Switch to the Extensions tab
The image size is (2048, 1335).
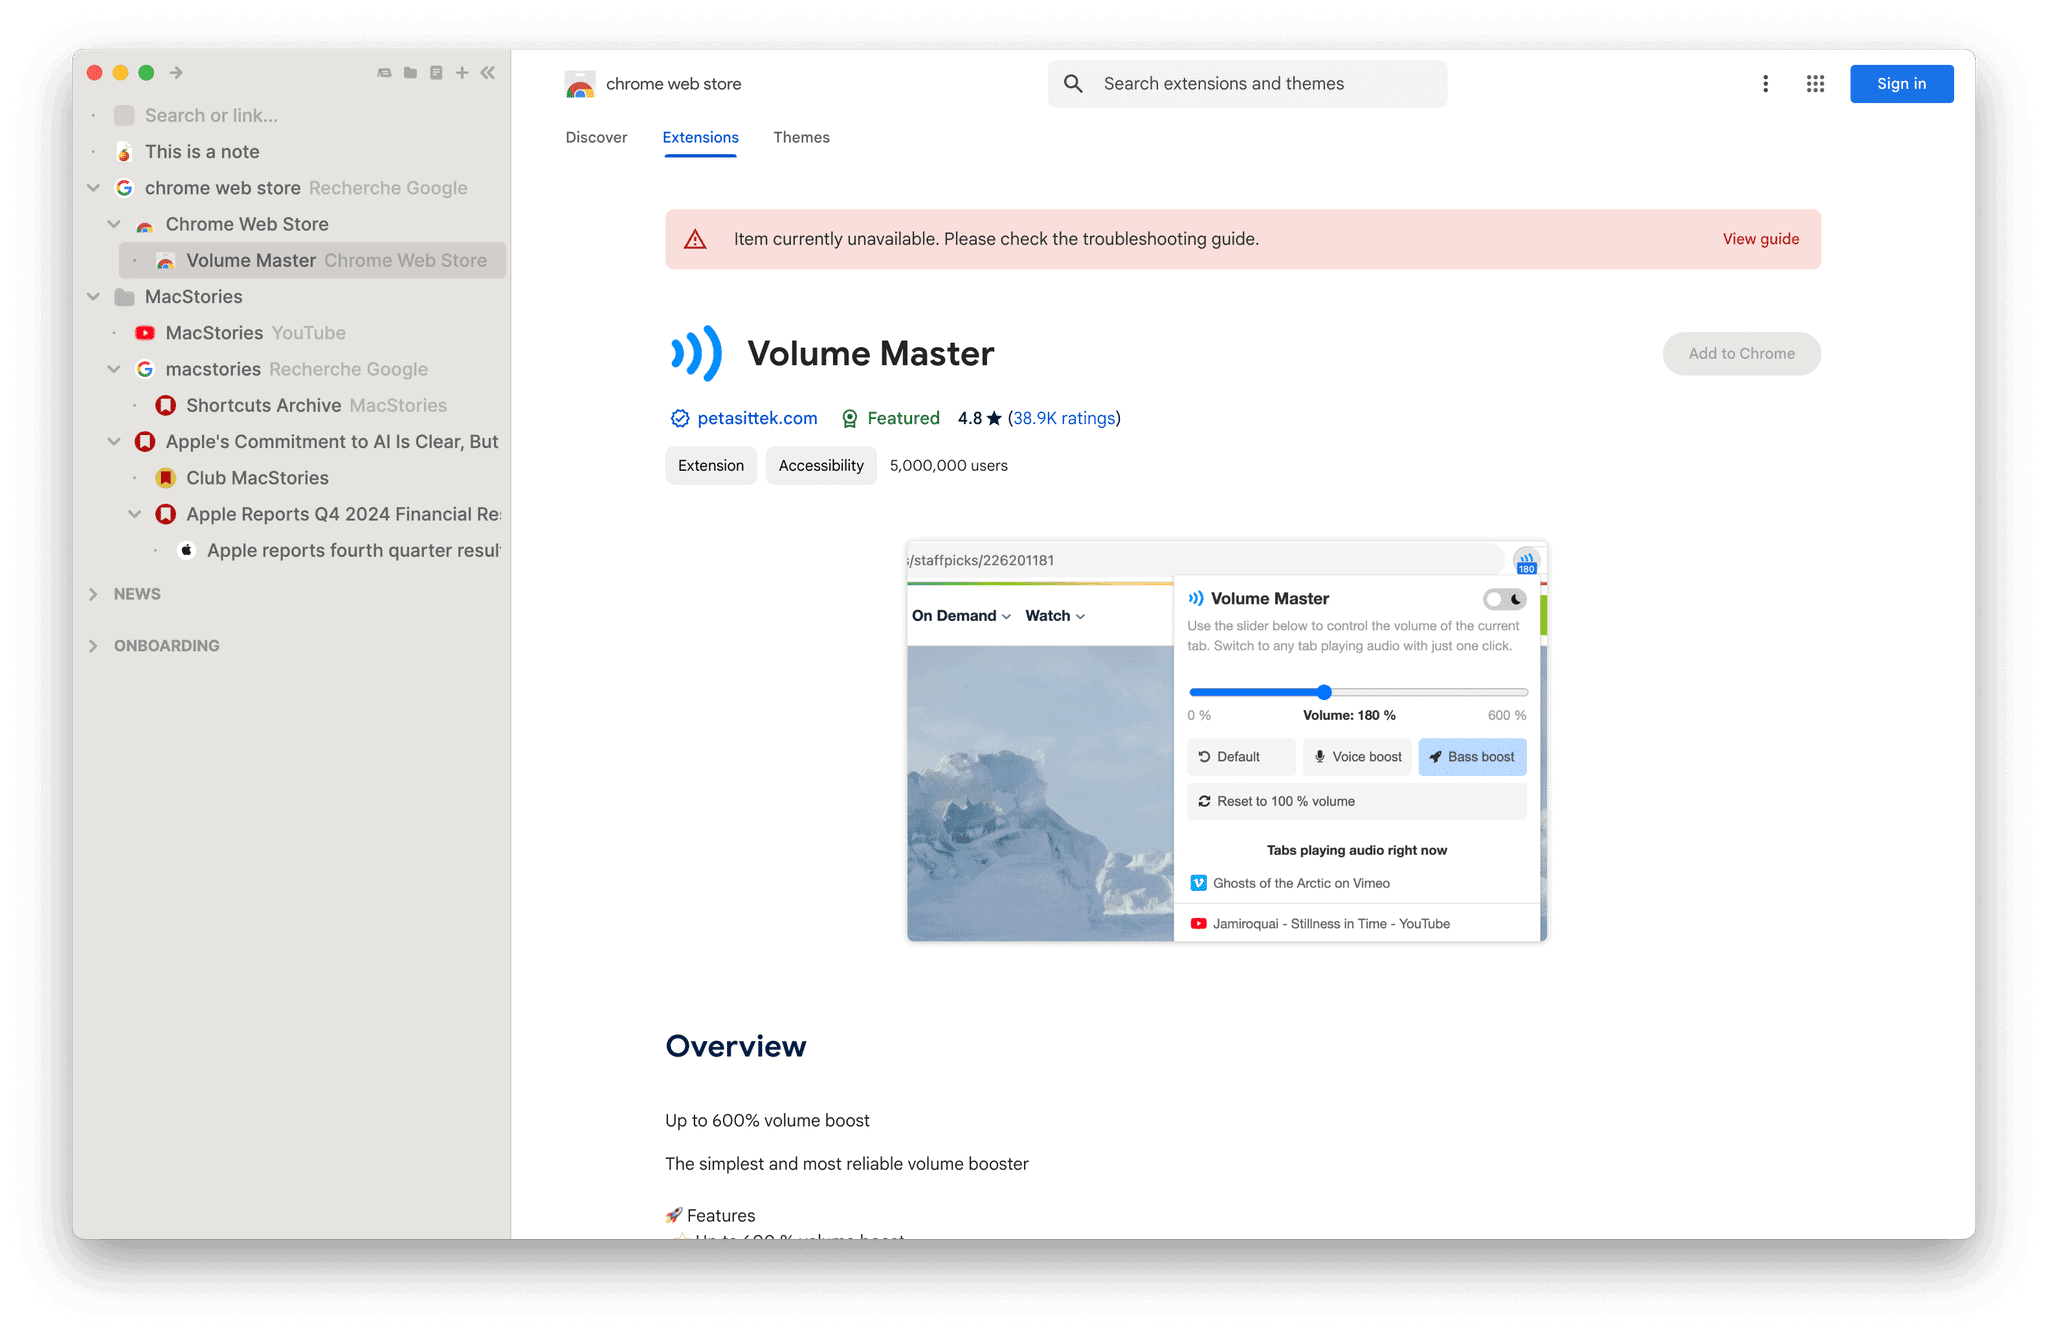click(700, 137)
